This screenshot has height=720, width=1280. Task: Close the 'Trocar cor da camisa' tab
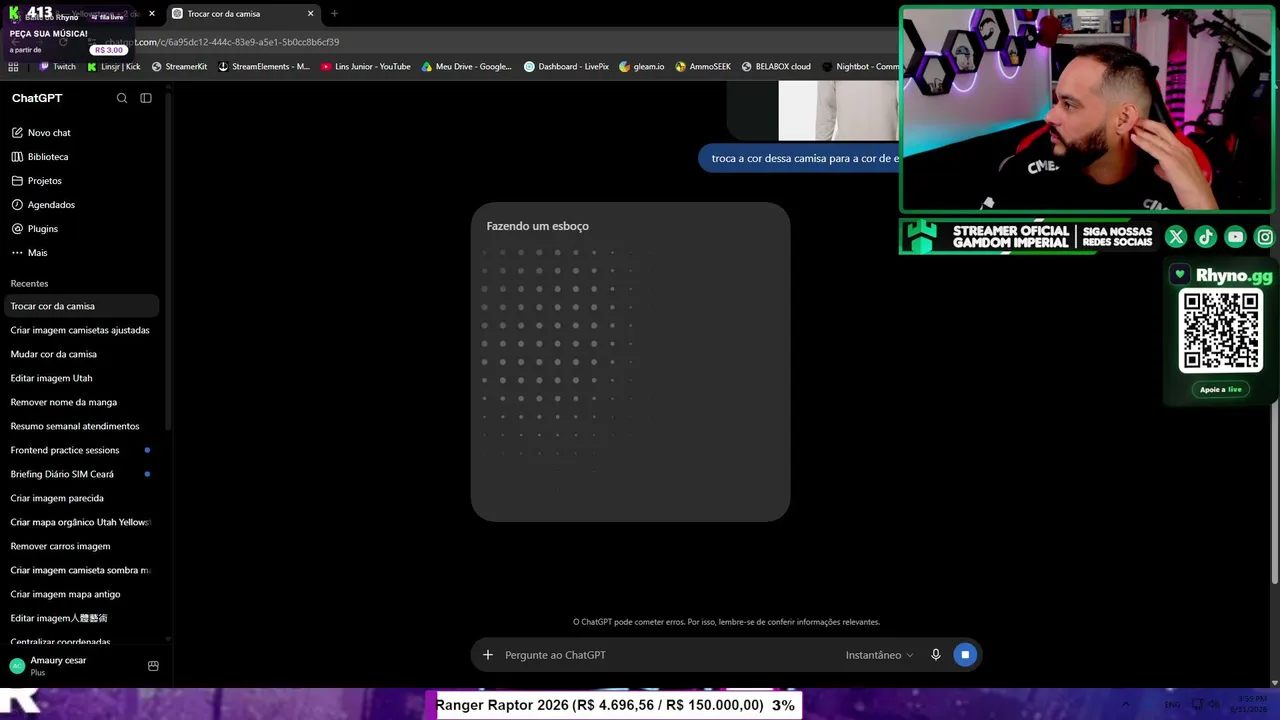coord(310,14)
